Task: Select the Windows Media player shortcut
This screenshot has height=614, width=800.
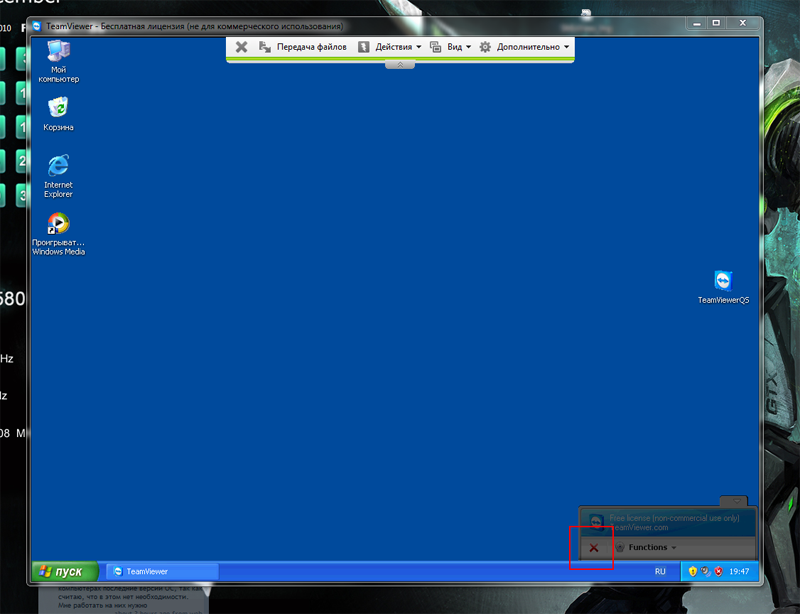Action: (58, 234)
